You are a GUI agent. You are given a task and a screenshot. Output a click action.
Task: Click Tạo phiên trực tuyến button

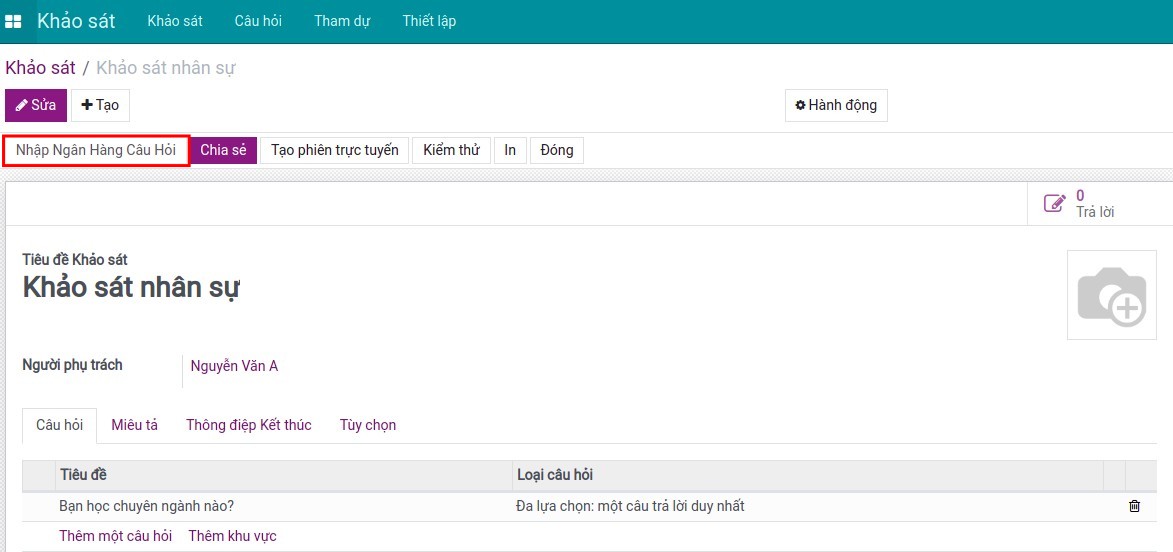[334, 150]
